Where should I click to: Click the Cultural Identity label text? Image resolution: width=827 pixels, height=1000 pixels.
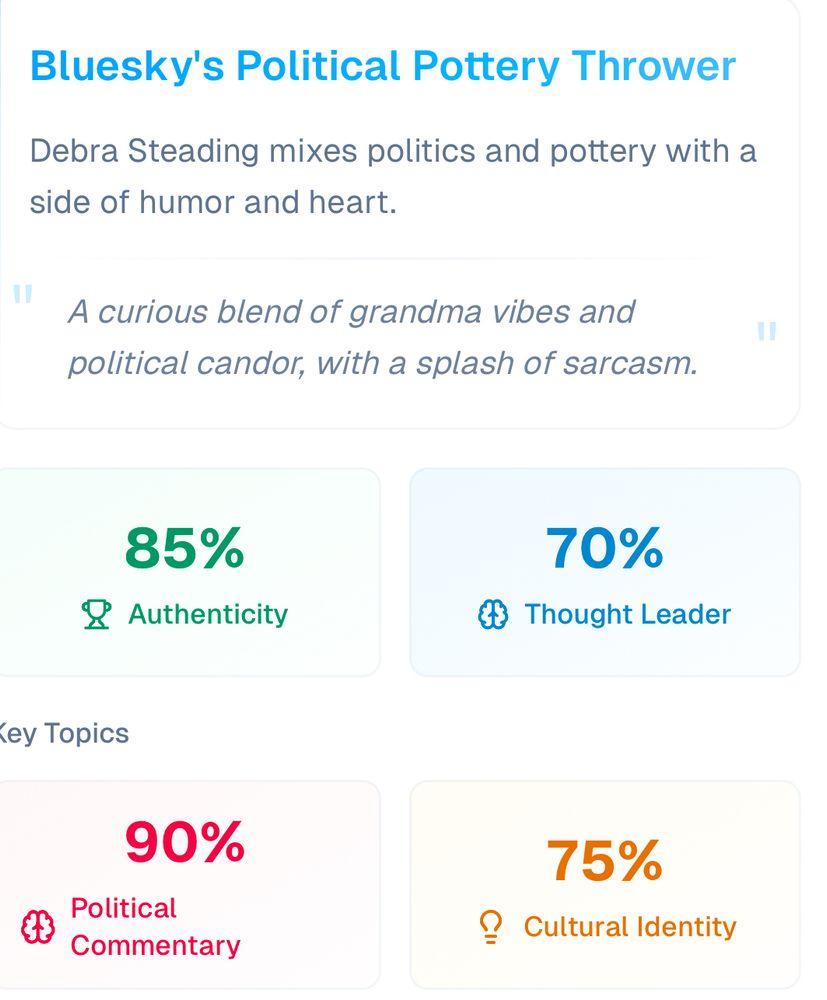[x=630, y=927]
